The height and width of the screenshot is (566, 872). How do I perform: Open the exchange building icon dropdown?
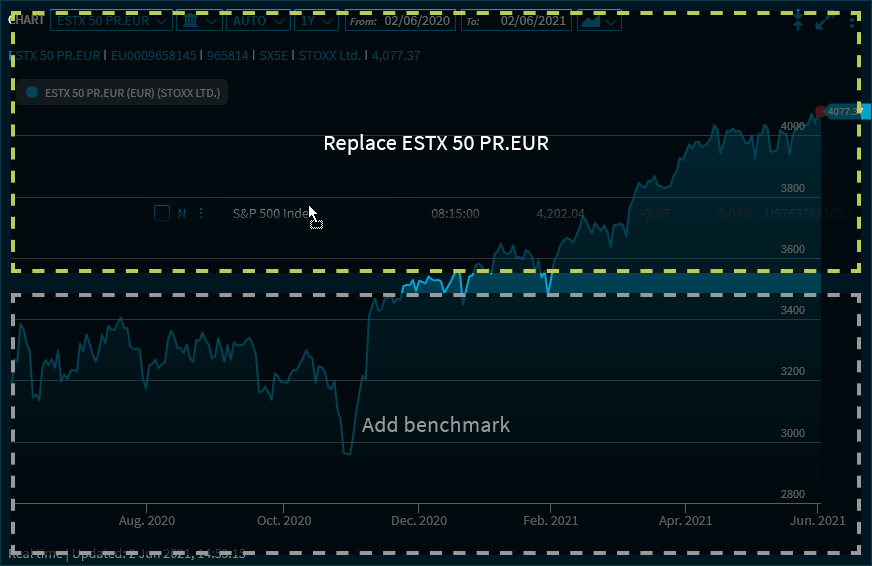198,21
